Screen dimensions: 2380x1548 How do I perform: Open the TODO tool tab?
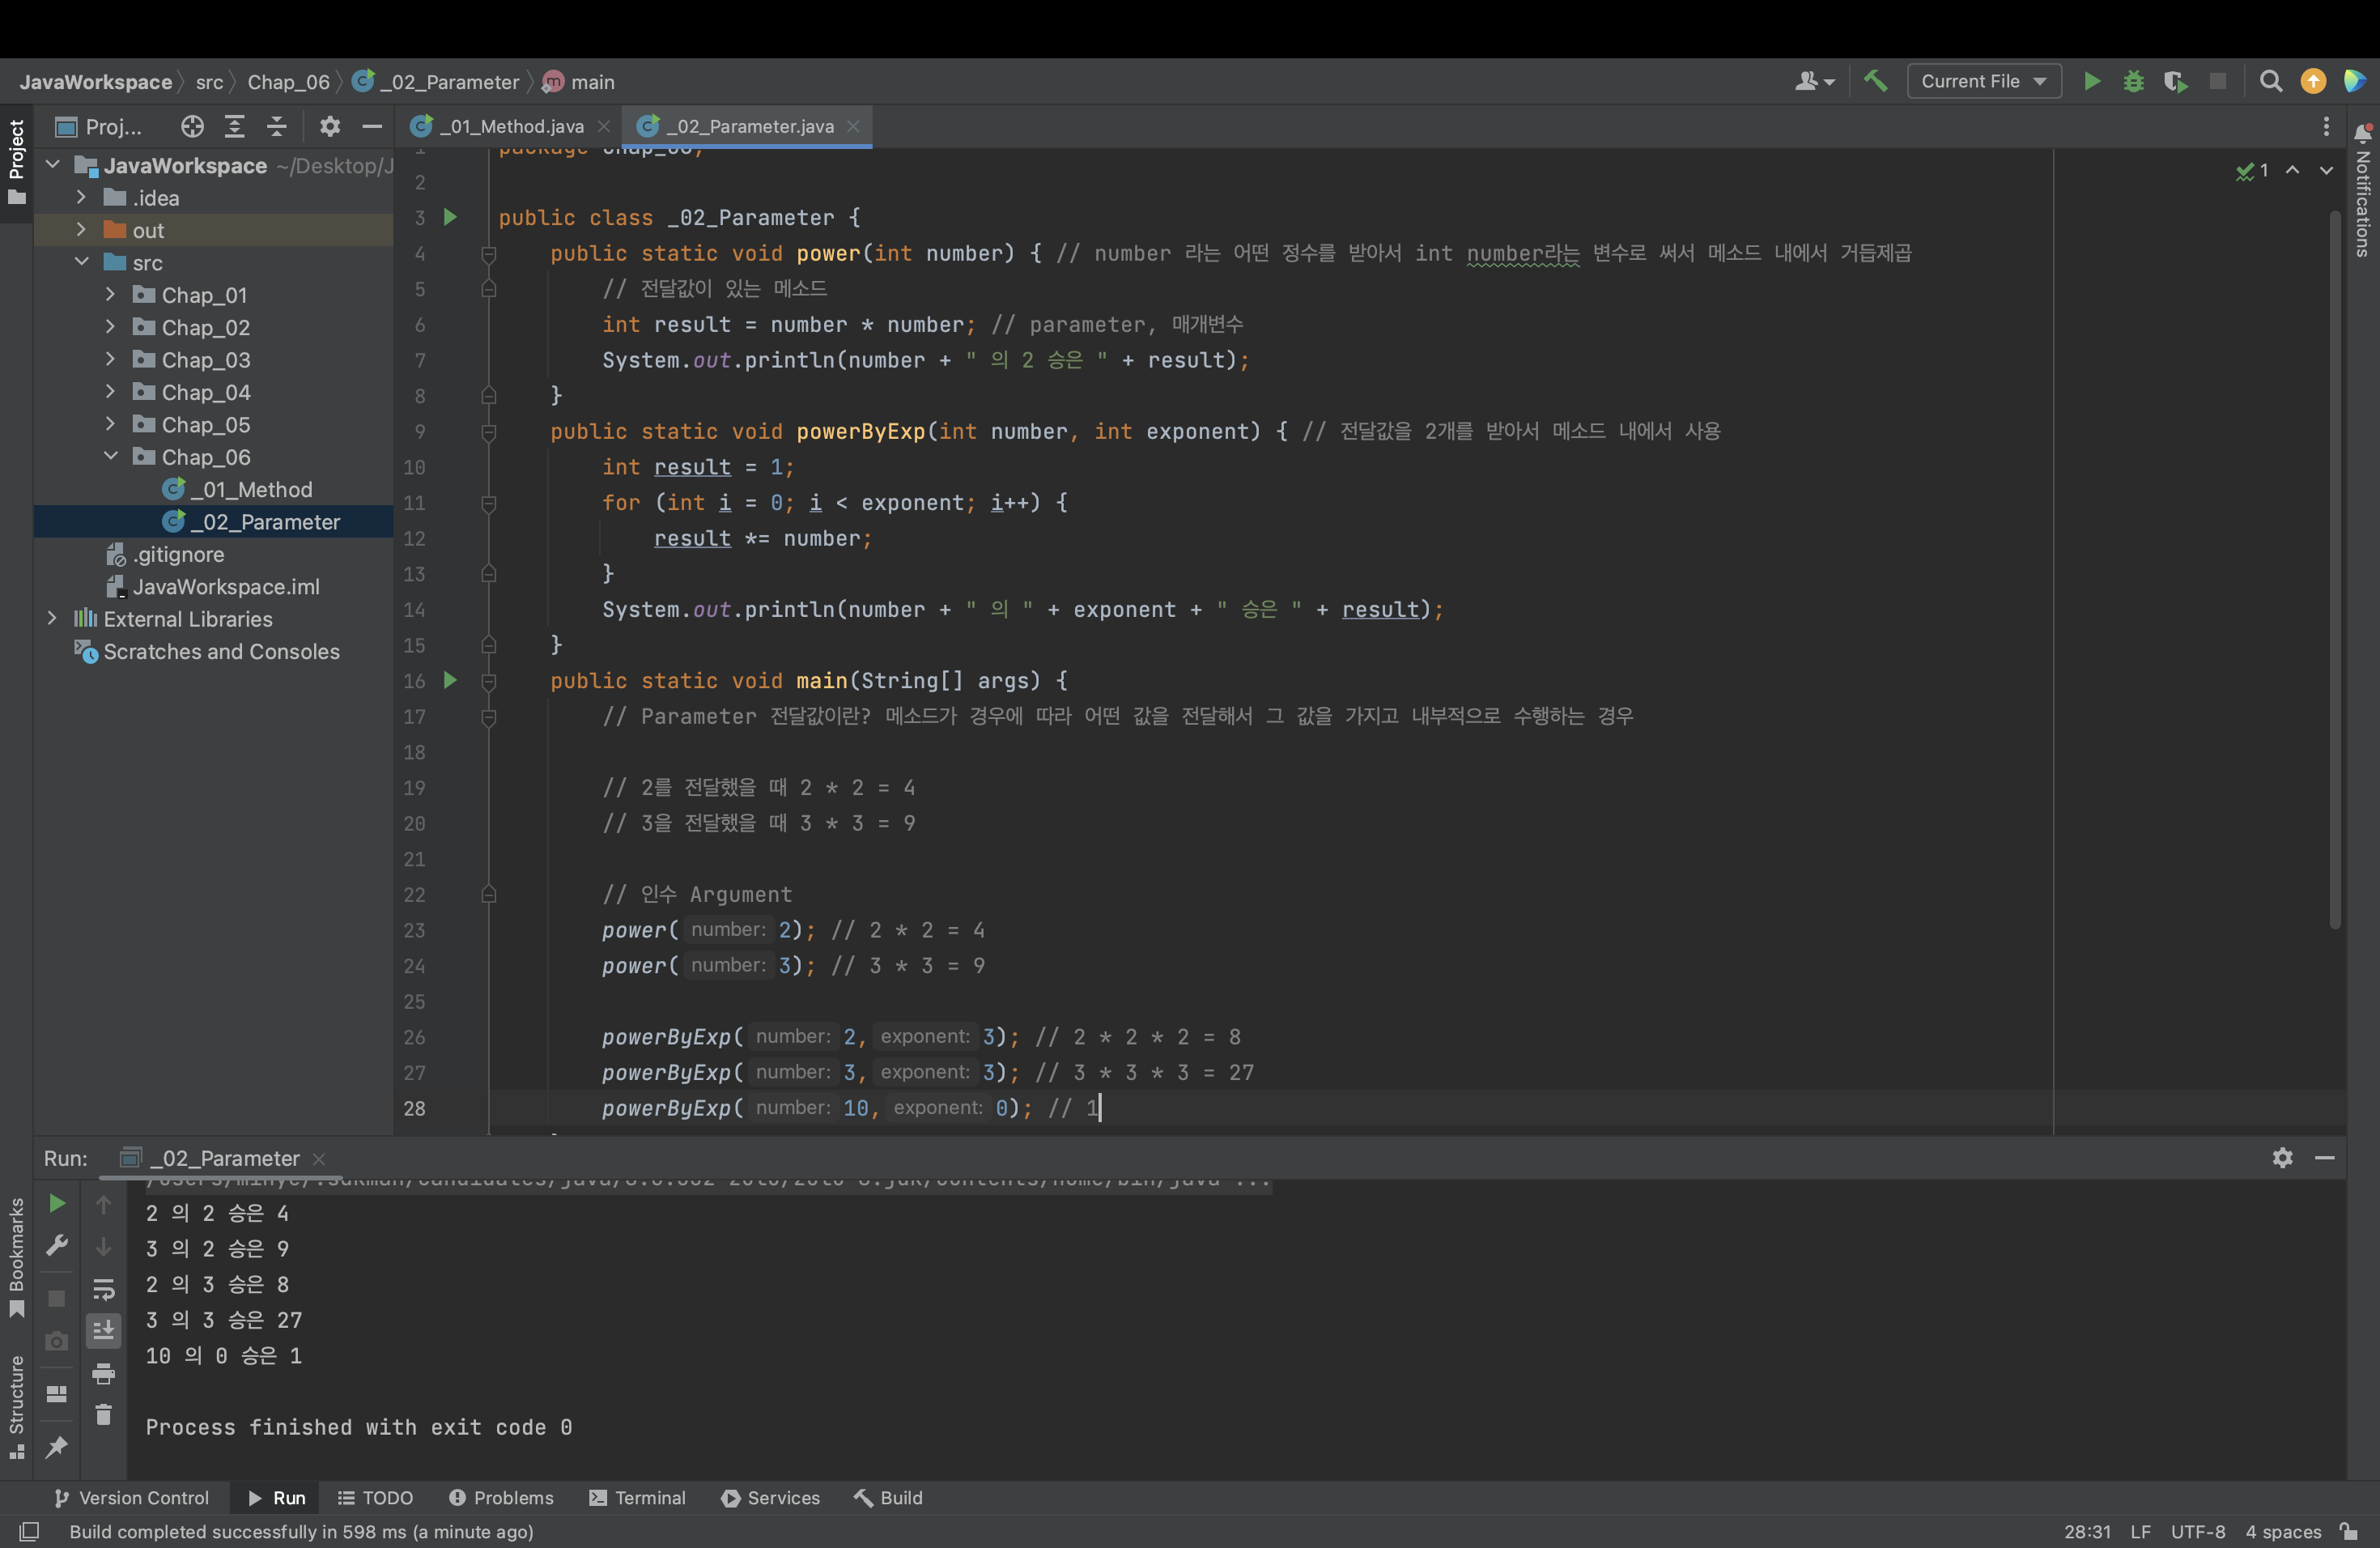click(x=376, y=1497)
